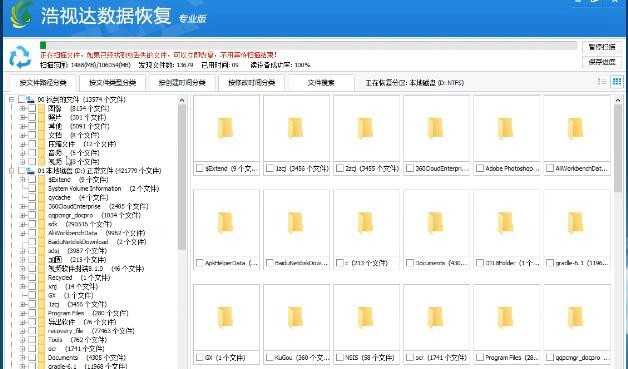This screenshot has width=628, height=369.
Task: Open the 文件搜索 tab
Action: pos(321,83)
